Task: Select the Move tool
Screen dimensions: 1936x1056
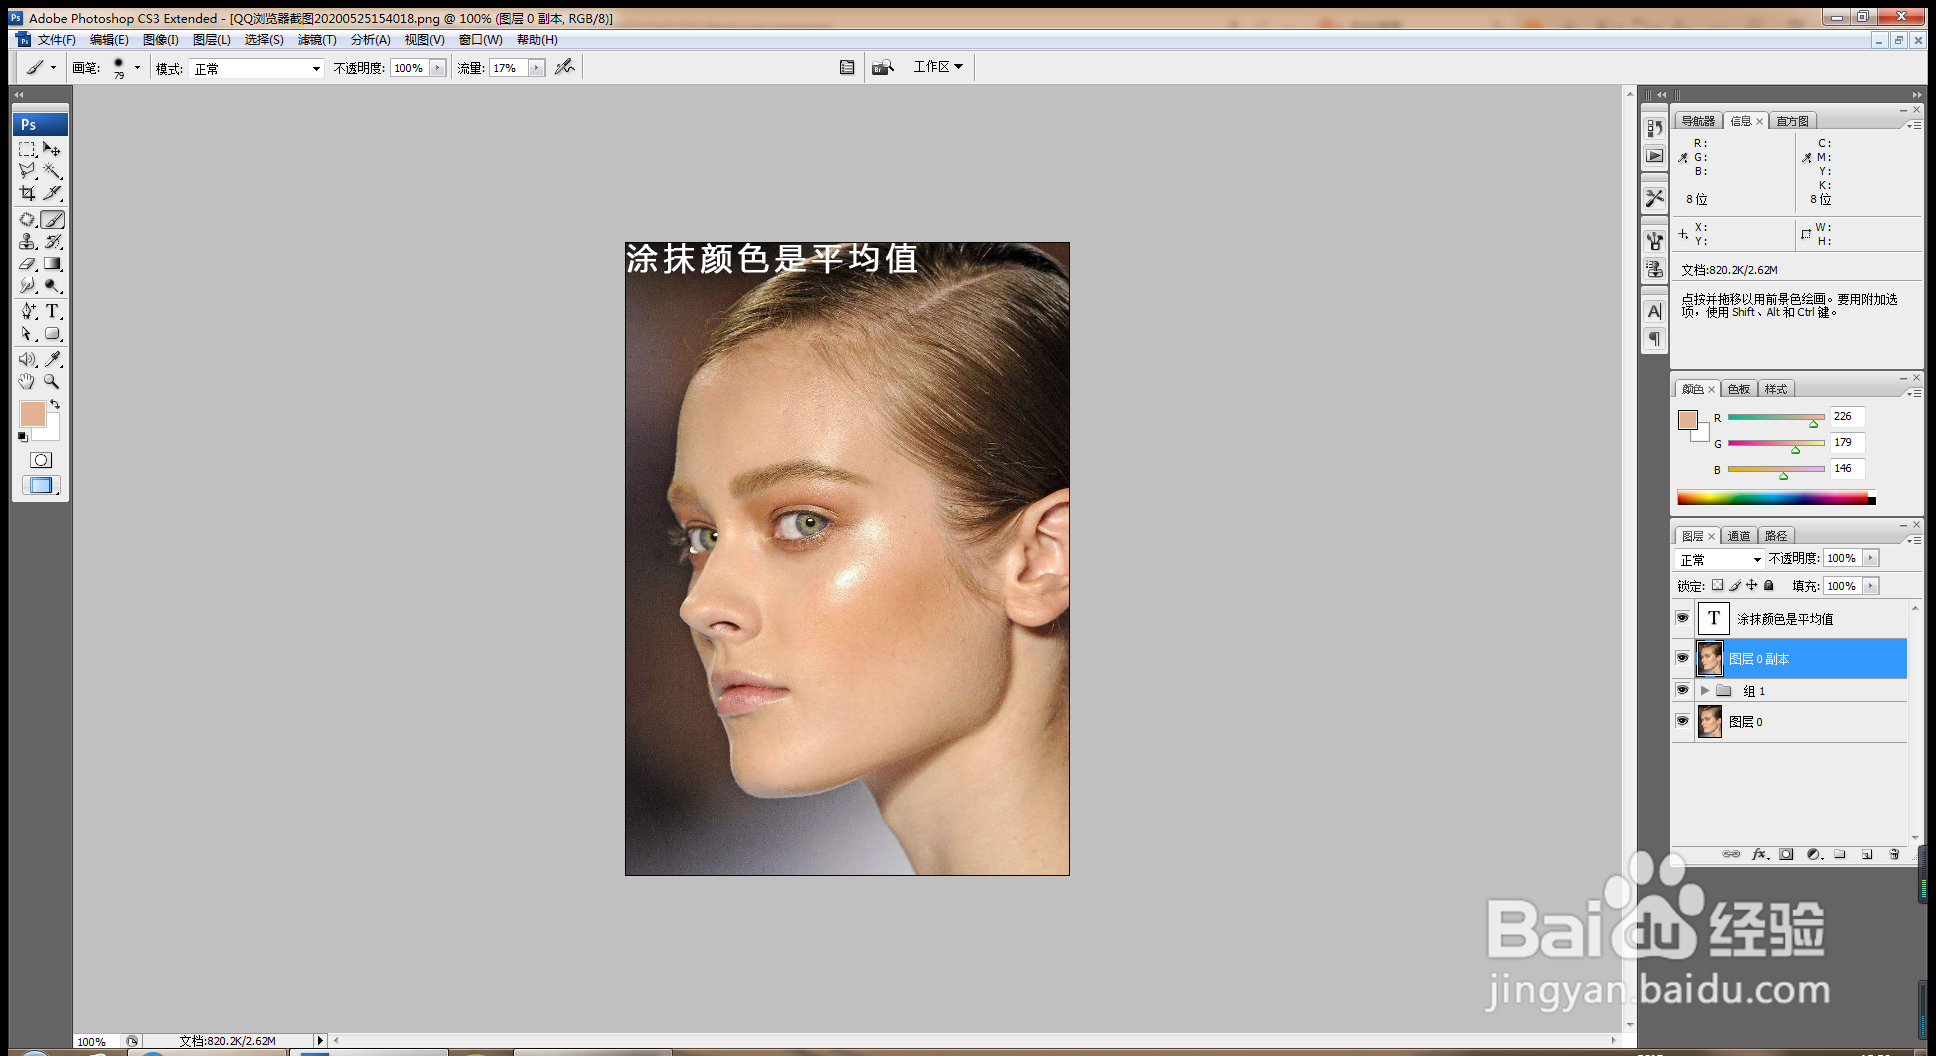Action: (53, 149)
